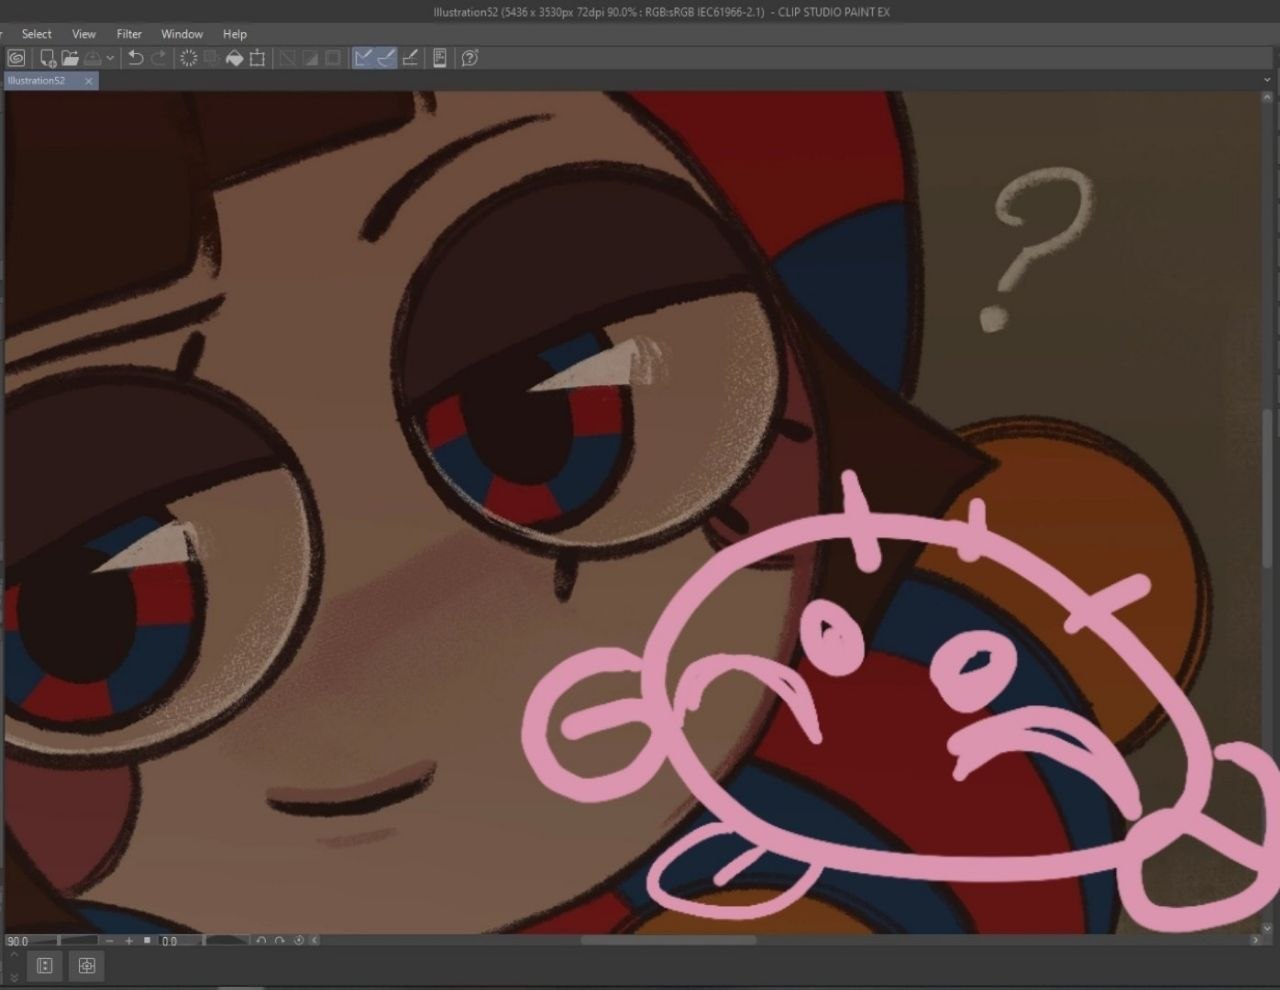Rotate canvas right

click(x=279, y=941)
